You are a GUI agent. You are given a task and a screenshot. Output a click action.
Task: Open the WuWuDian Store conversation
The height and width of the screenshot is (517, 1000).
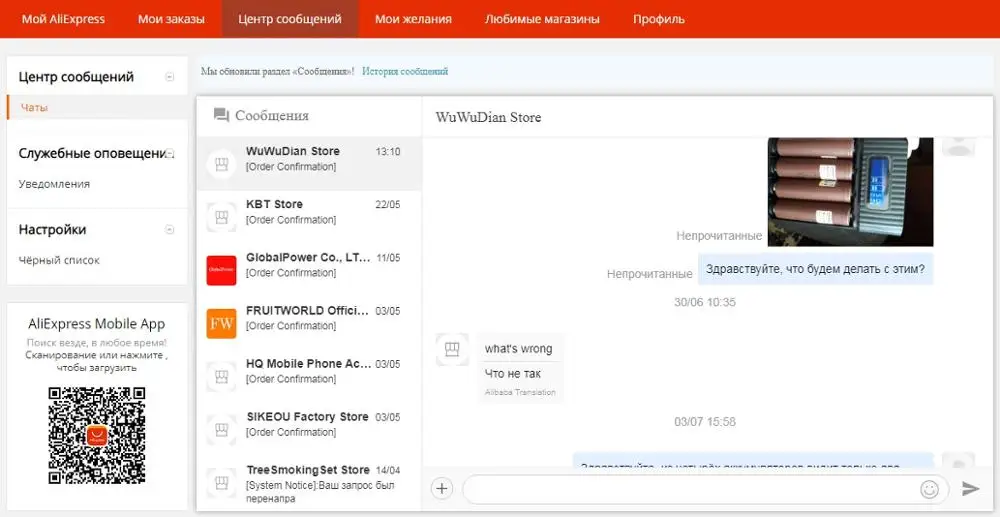pos(309,164)
